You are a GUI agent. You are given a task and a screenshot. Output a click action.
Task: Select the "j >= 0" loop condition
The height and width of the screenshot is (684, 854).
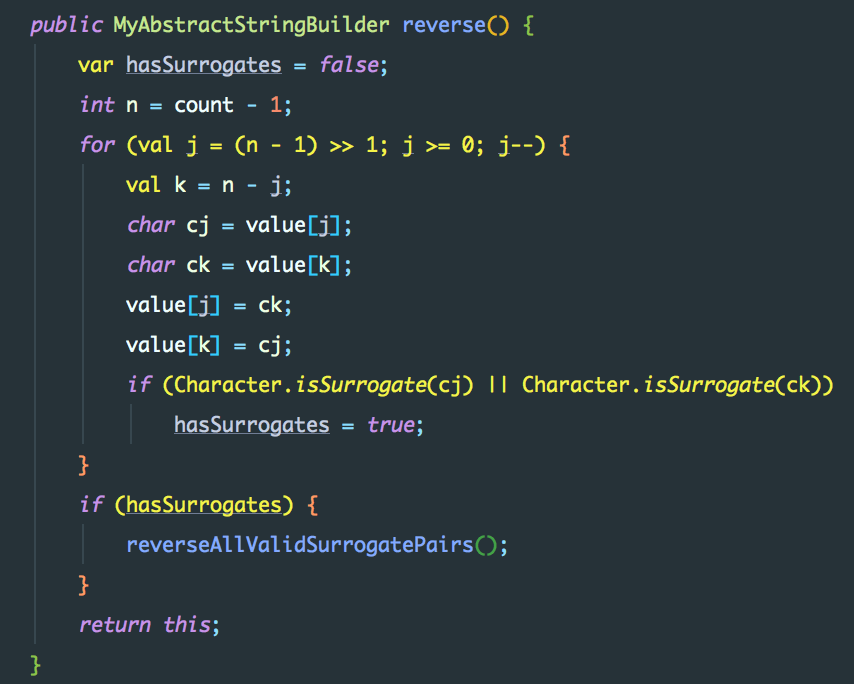pyautogui.click(x=440, y=145)
